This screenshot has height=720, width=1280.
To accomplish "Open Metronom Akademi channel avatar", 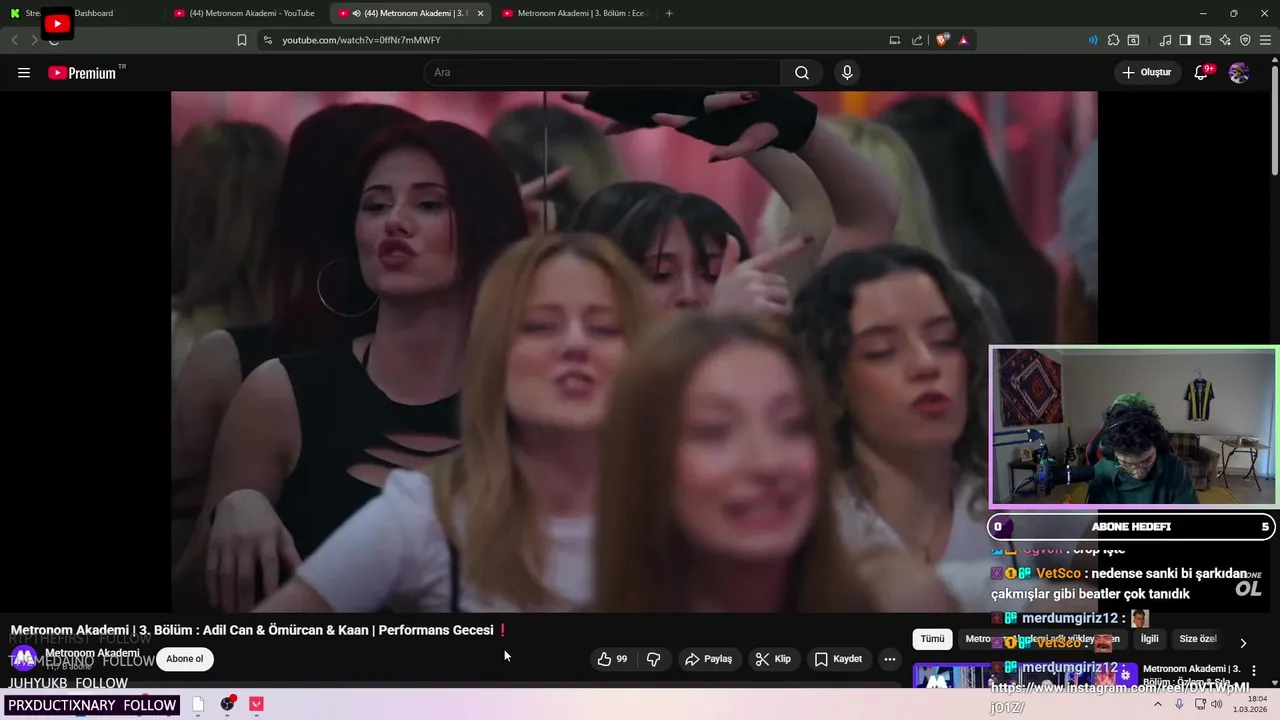I will point(24,659).
